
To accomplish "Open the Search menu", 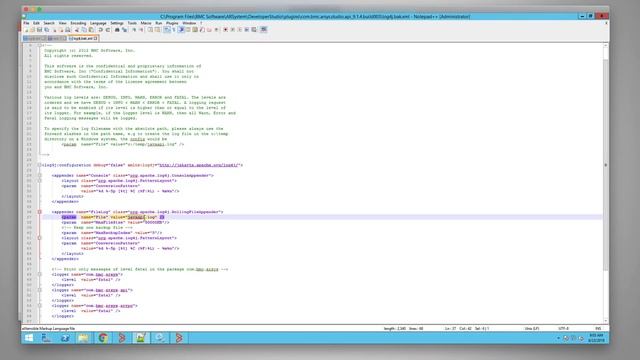I will (x=49, y=23).
